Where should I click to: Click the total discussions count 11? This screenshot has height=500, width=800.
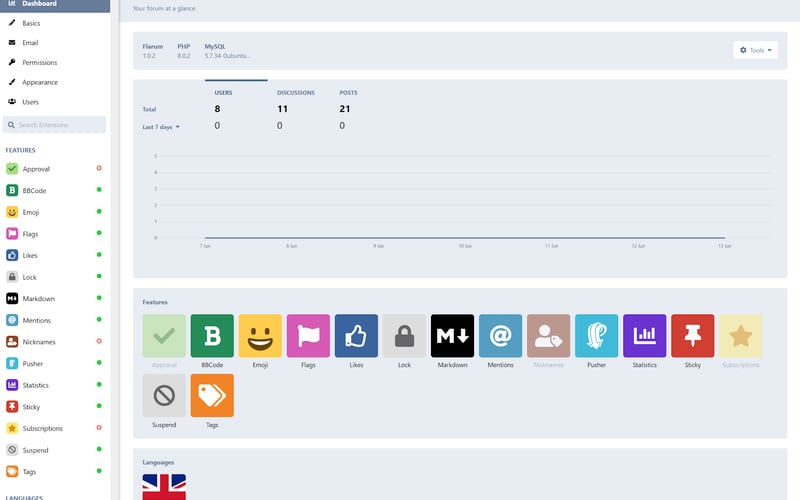(283, 109)
